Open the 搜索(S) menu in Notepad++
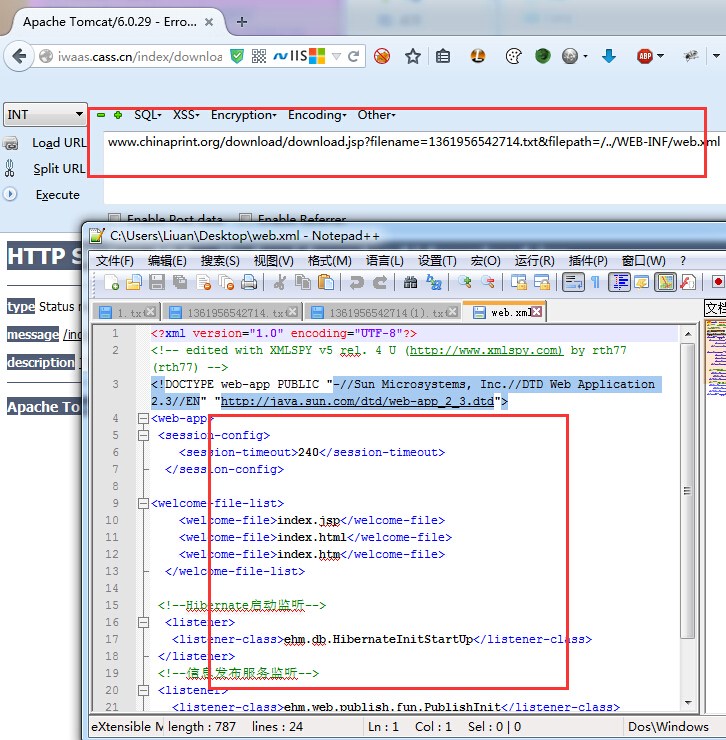Viewport: 726px width, 740px height. (220, 261)
